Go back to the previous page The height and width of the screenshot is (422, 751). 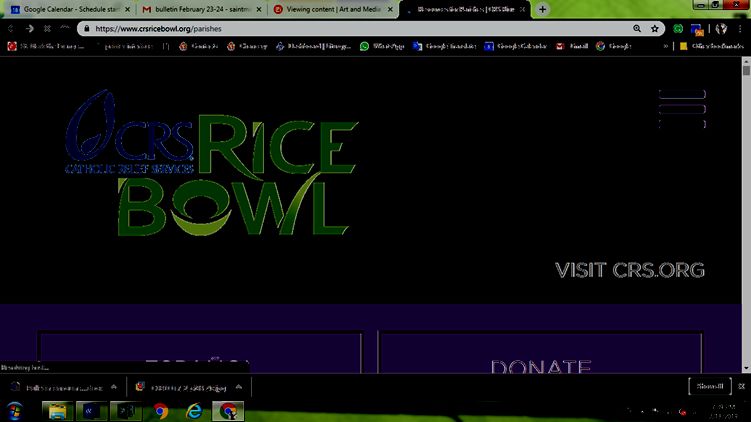tap(11, 29)
